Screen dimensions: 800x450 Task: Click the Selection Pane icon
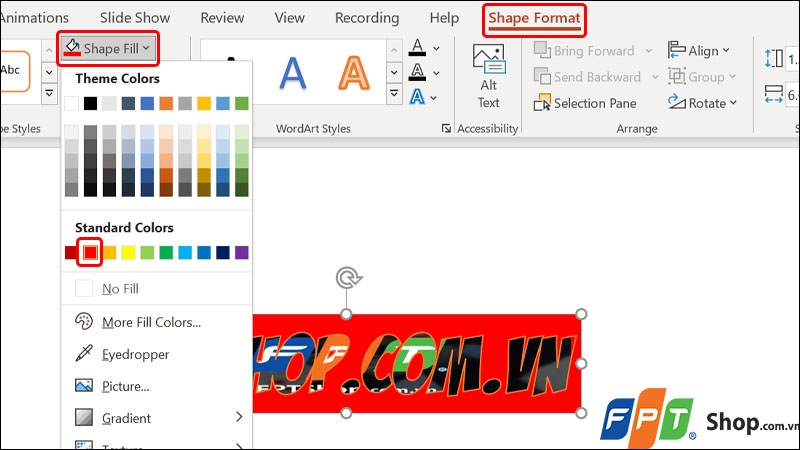point(542,103)
